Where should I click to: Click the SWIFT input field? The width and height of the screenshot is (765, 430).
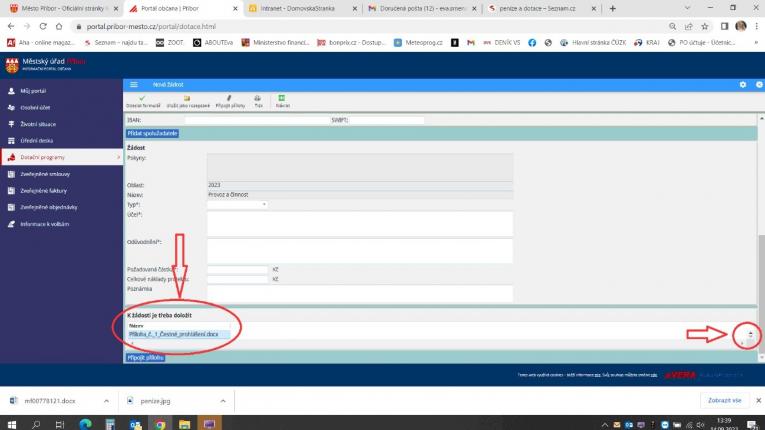[x=386, y=120]
